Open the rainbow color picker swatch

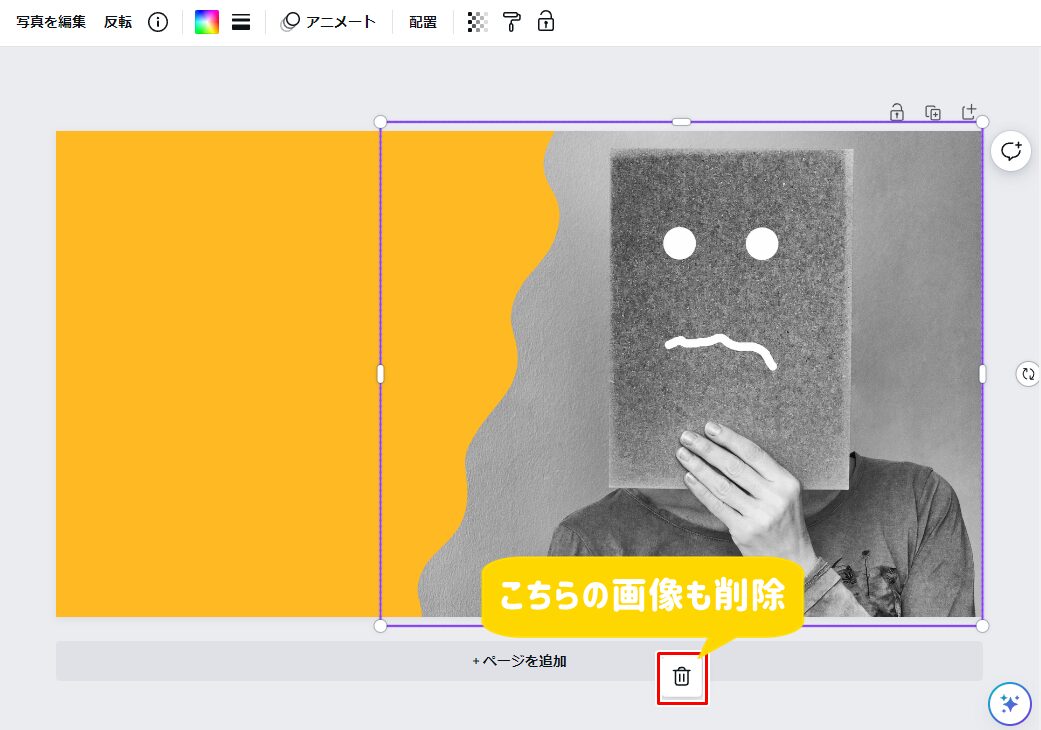point(206,22)
